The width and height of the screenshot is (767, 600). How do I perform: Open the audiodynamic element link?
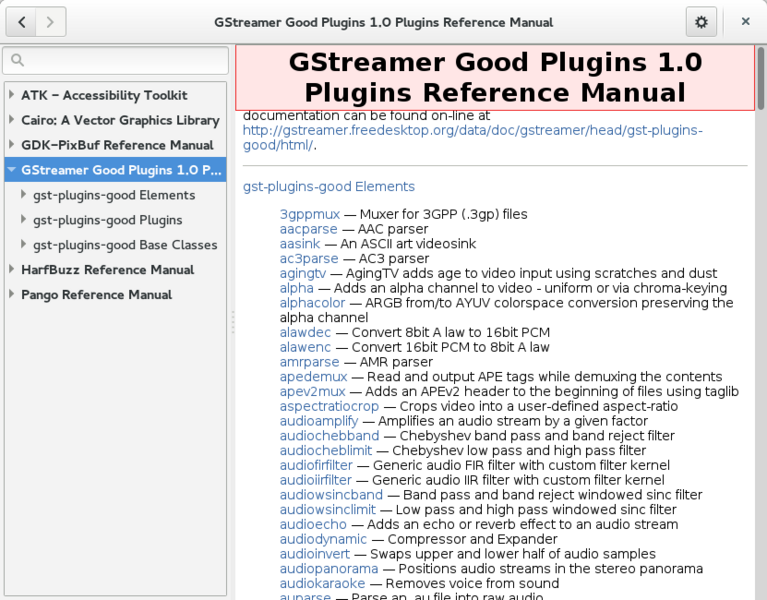[323, 539]
